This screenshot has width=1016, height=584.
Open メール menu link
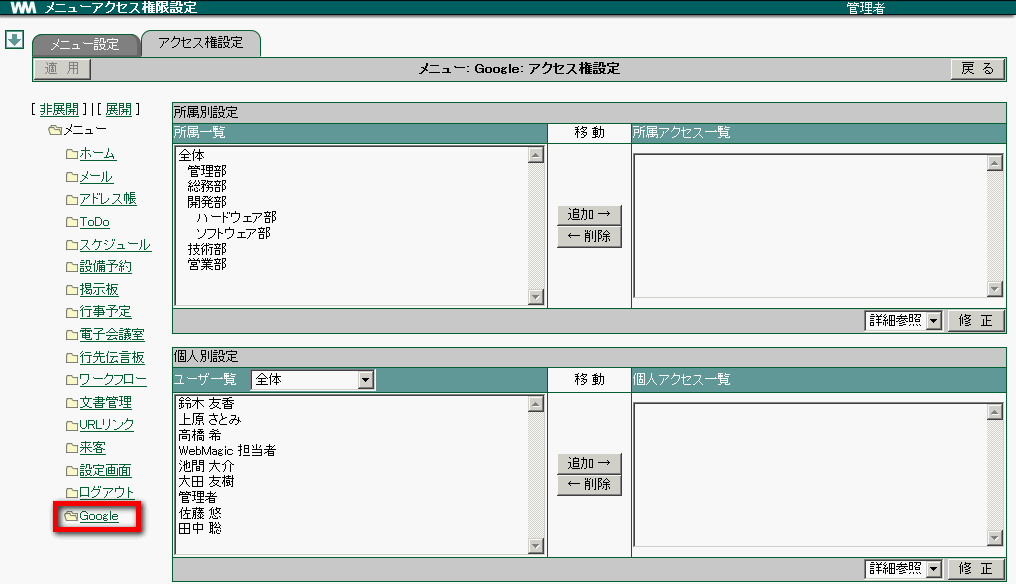tap(96, 177)
